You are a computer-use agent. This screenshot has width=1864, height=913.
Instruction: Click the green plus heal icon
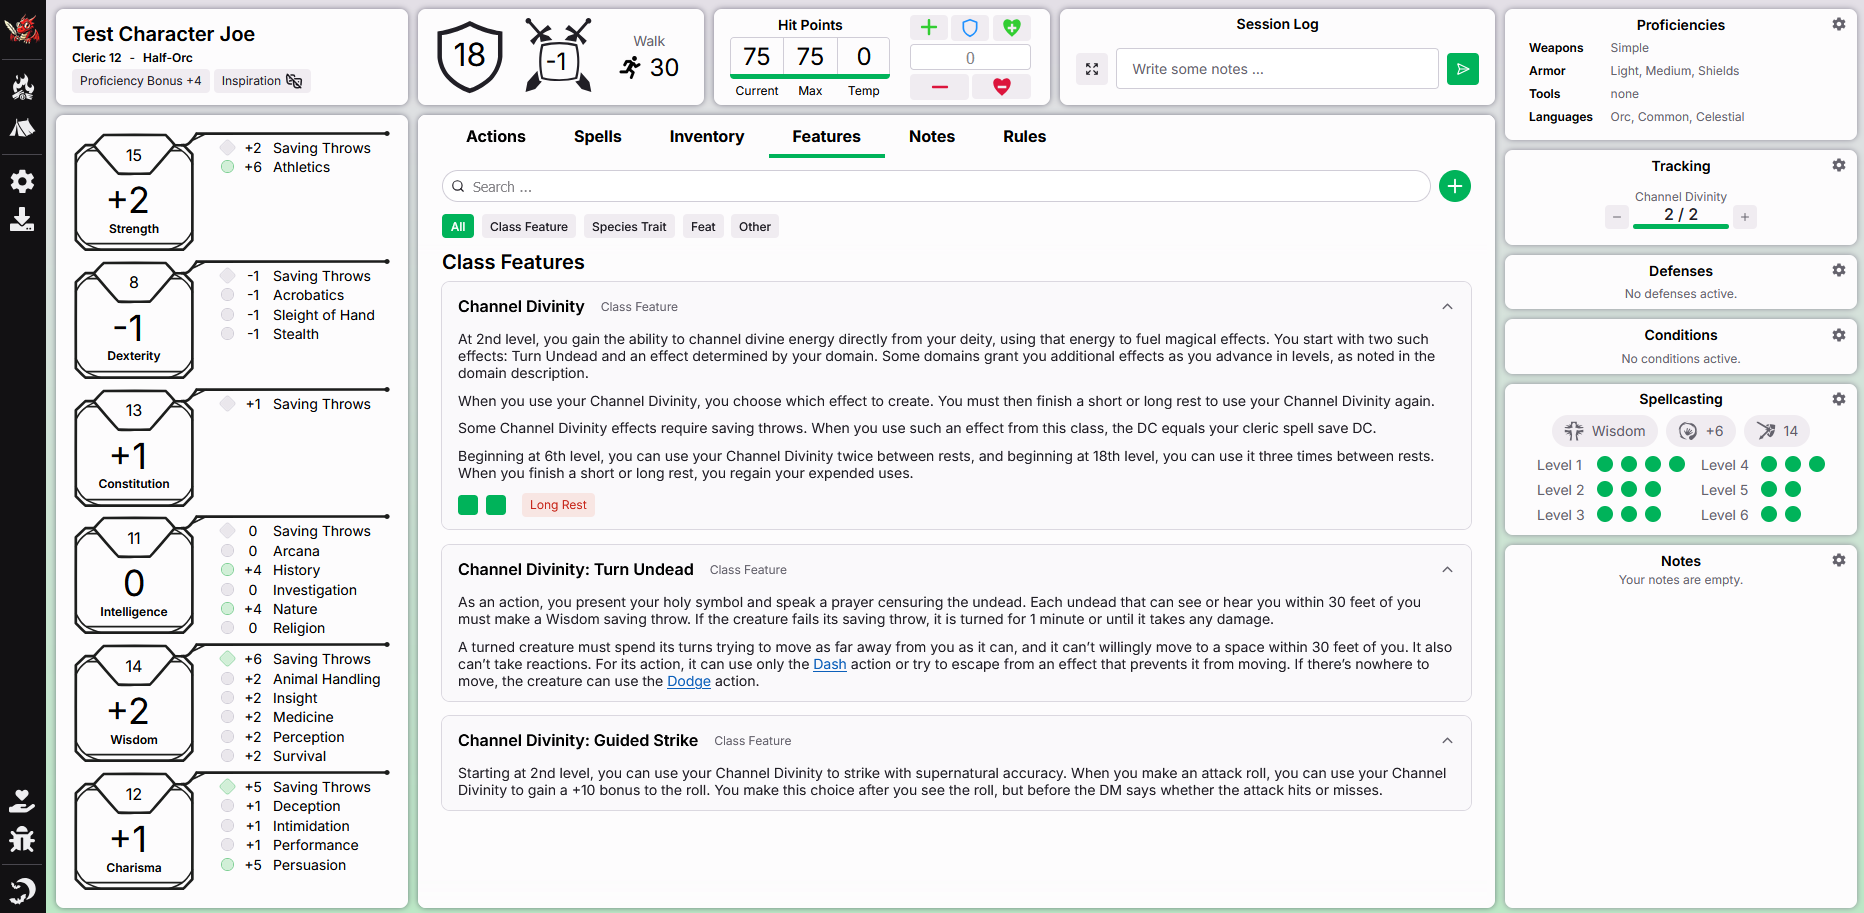pyautogui.click(x=929, y=28)
